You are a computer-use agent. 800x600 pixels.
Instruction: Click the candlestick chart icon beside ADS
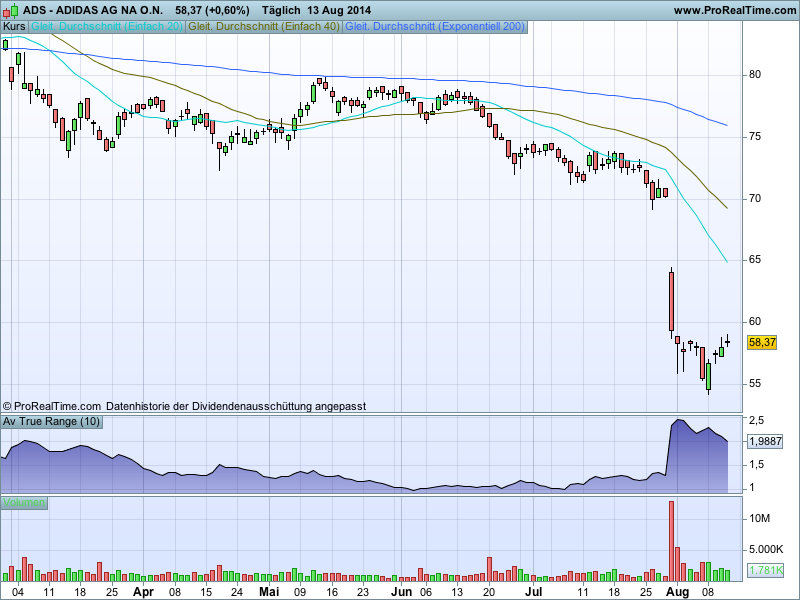[10, 9]
